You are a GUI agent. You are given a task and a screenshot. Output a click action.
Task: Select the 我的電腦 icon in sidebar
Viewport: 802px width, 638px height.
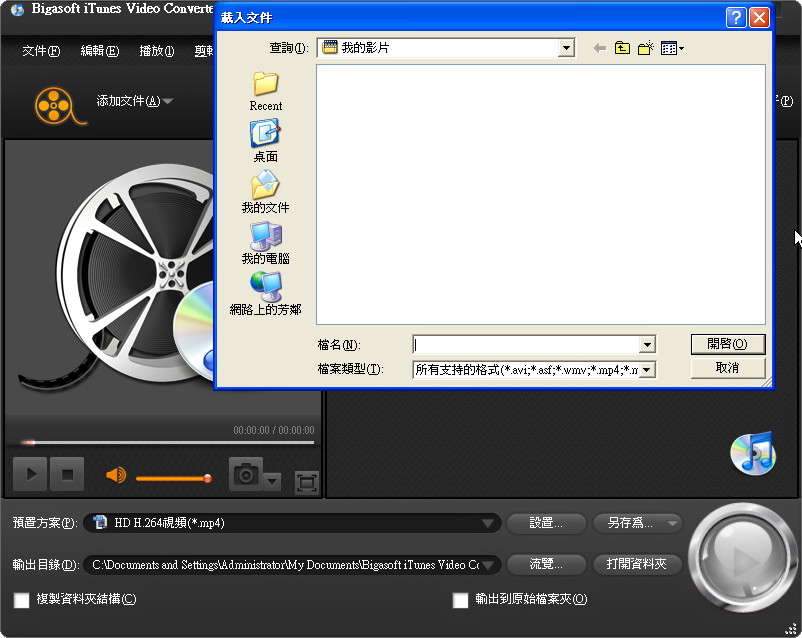point(265,237)
